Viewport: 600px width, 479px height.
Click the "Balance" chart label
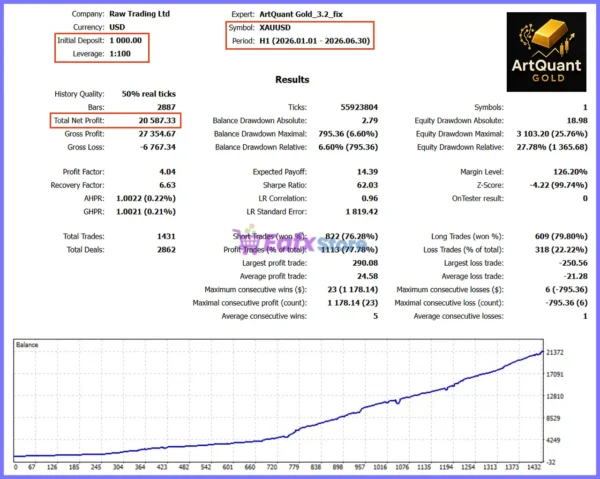[x=27, y=345]
